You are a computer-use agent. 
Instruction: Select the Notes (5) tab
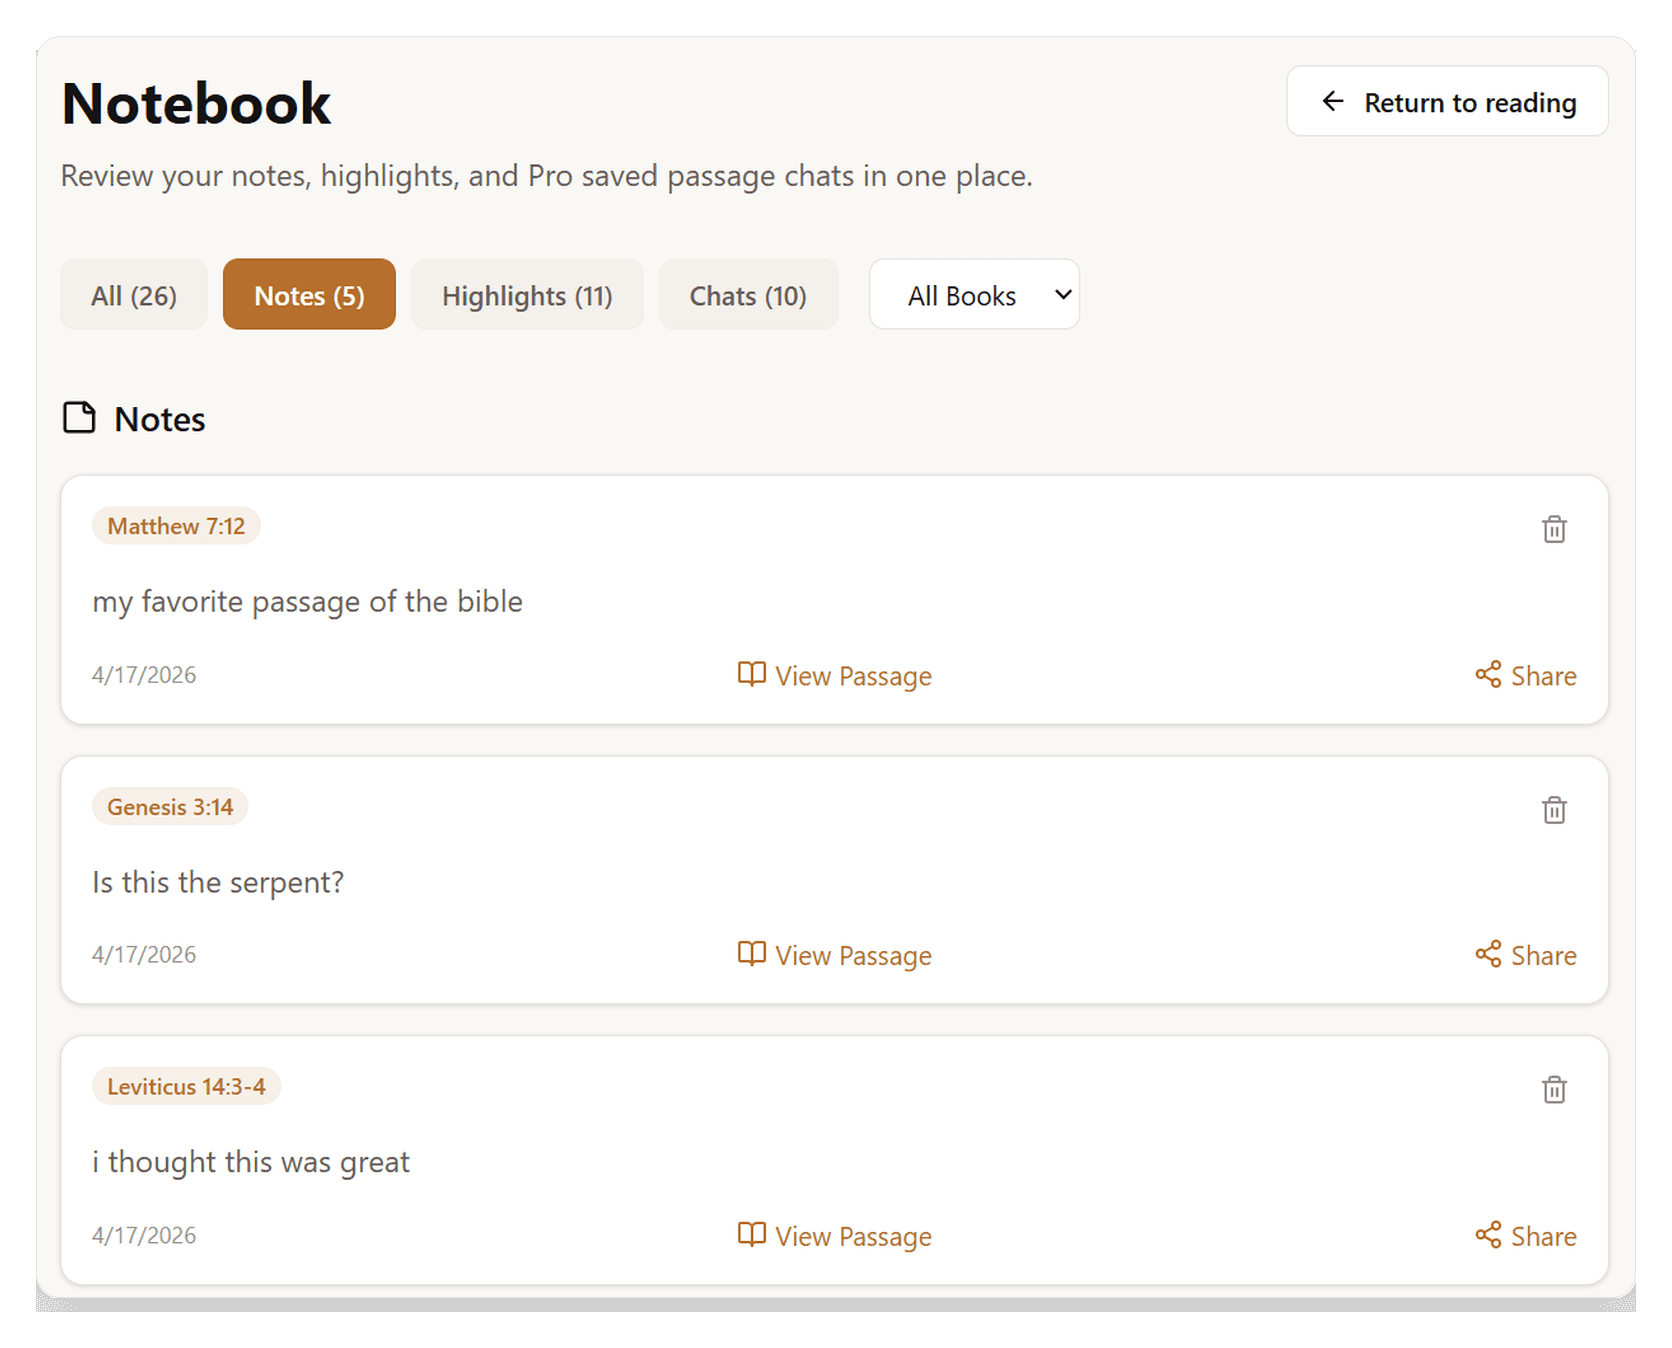[309, 295]
